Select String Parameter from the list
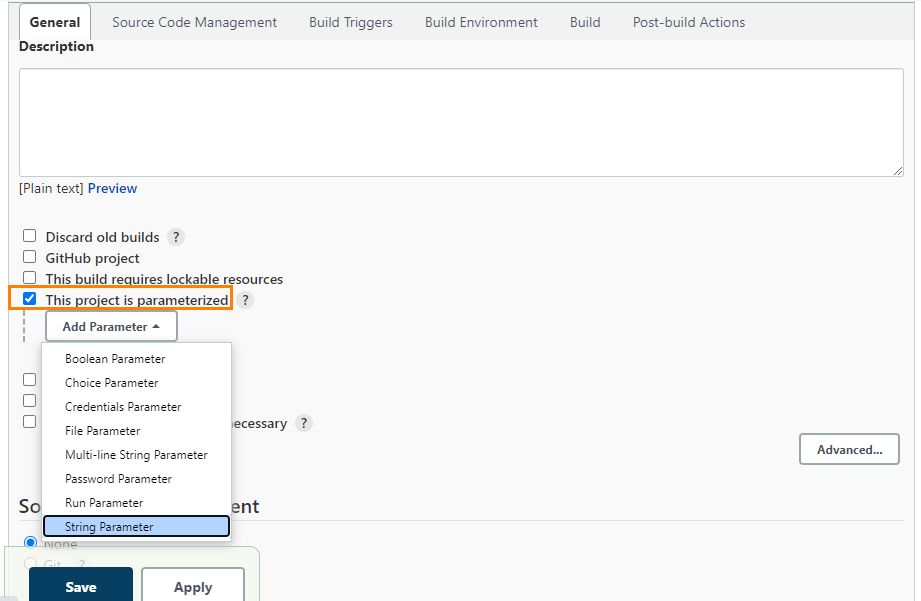 click(136, 526)
